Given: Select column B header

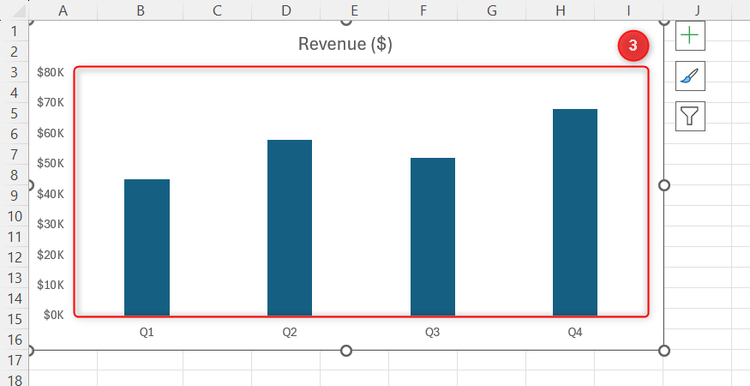Looking at the screenshot, I should point(140,10).
